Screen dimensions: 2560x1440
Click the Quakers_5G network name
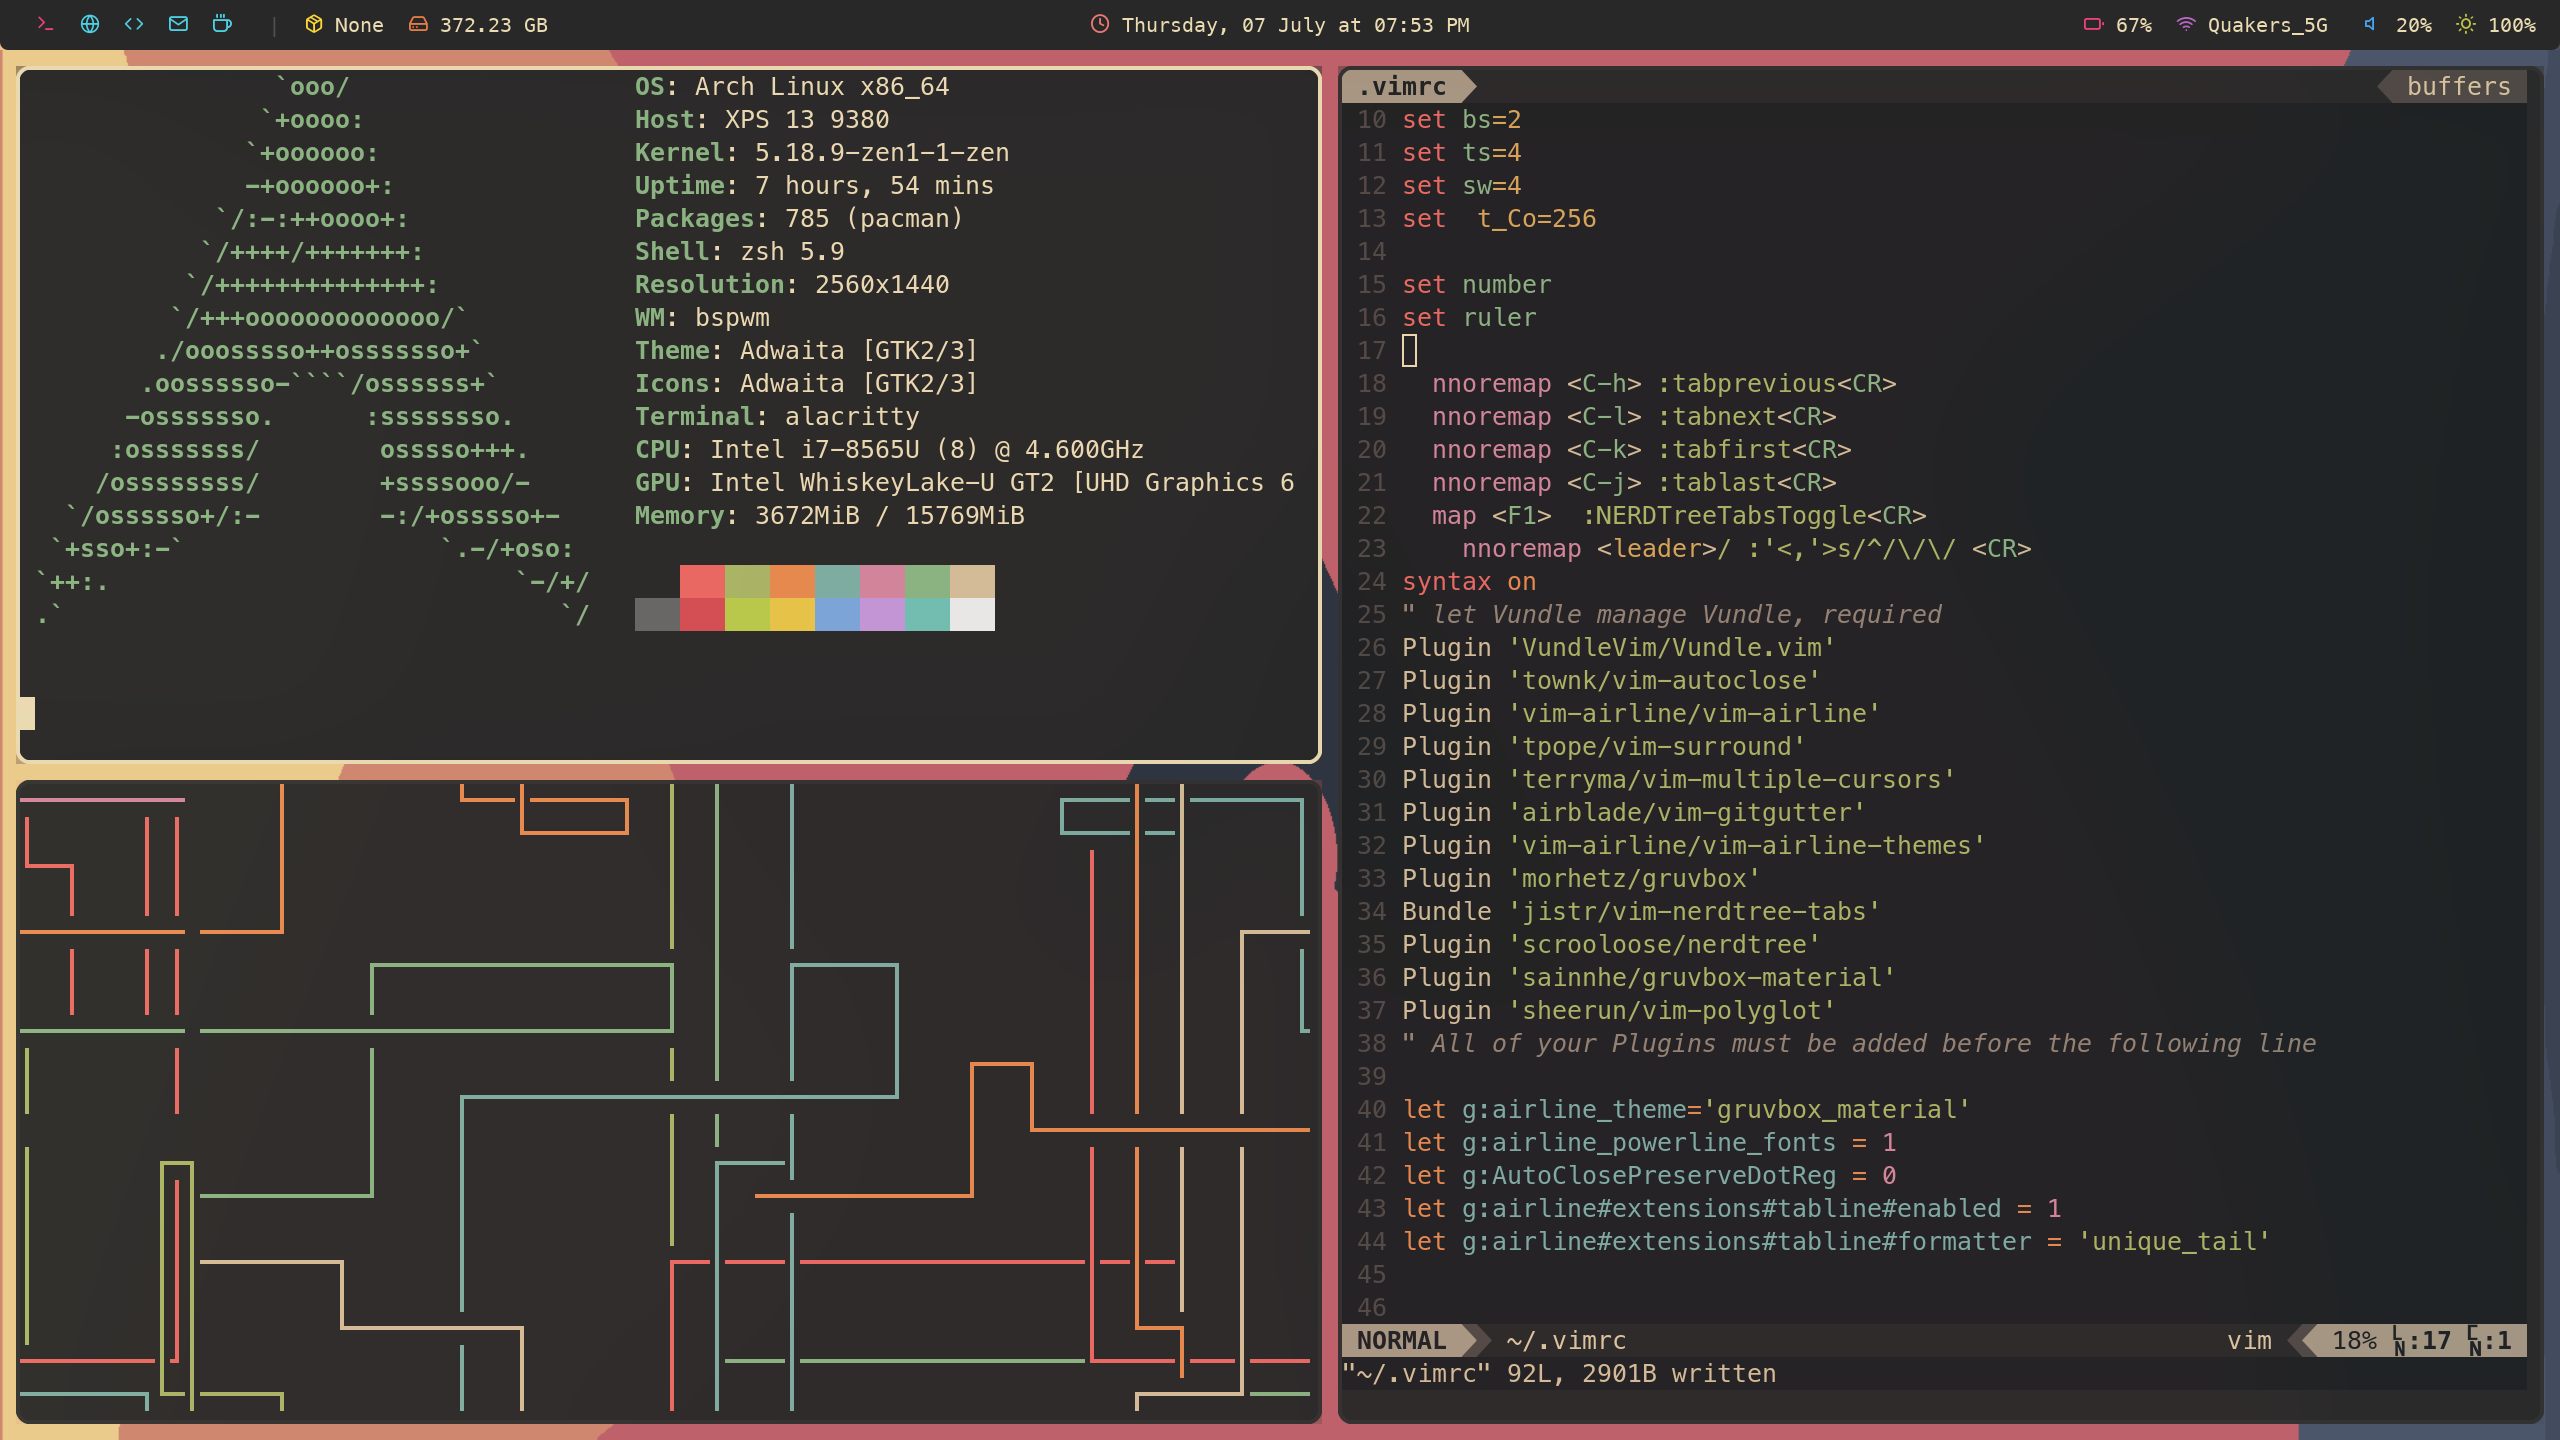(2267, 25)
